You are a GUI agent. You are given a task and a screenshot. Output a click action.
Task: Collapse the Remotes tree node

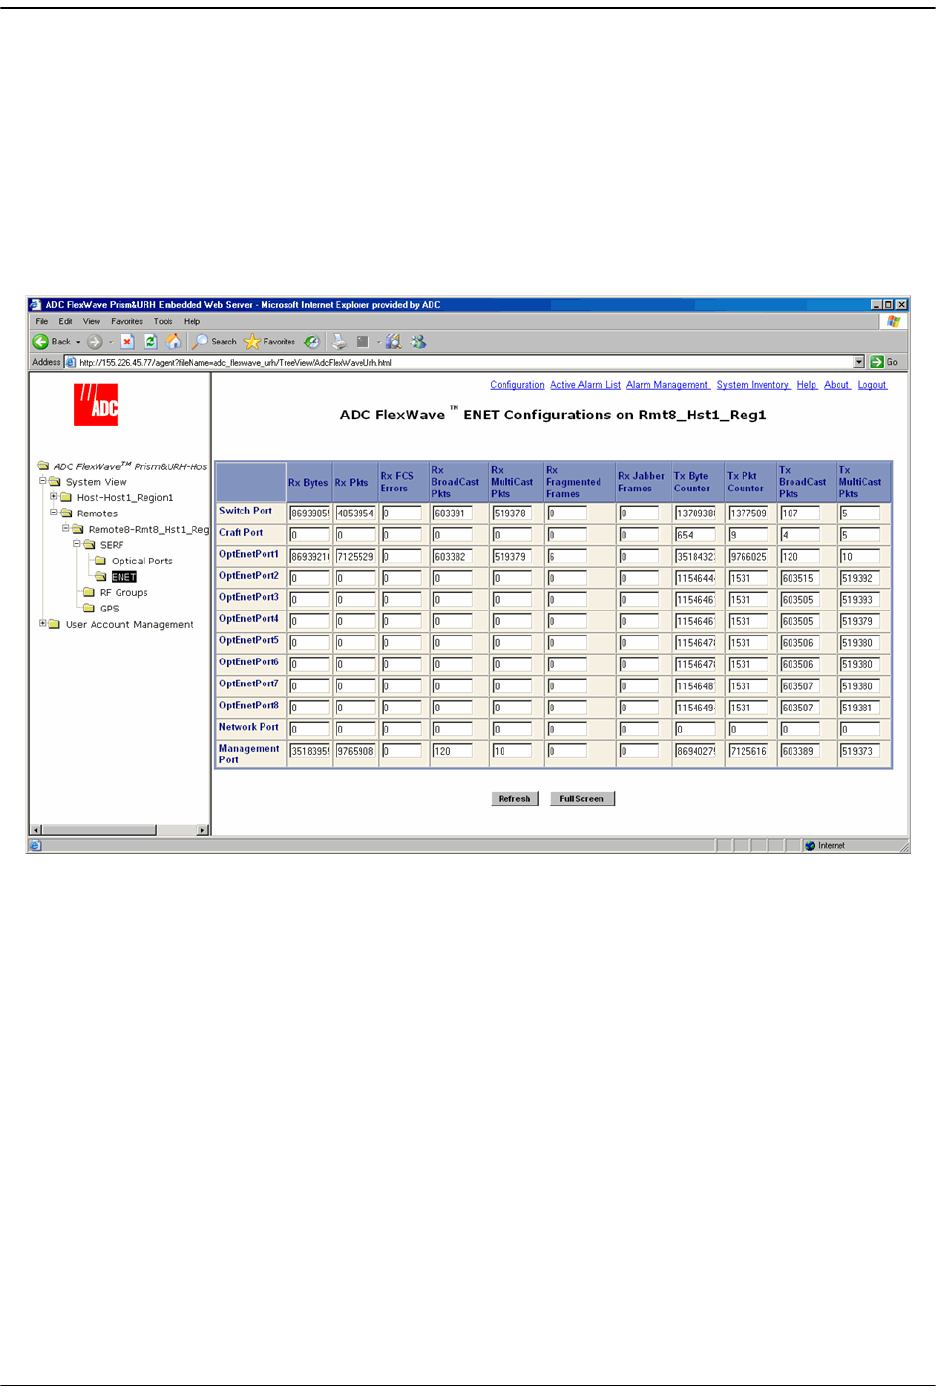coord(54,512)
